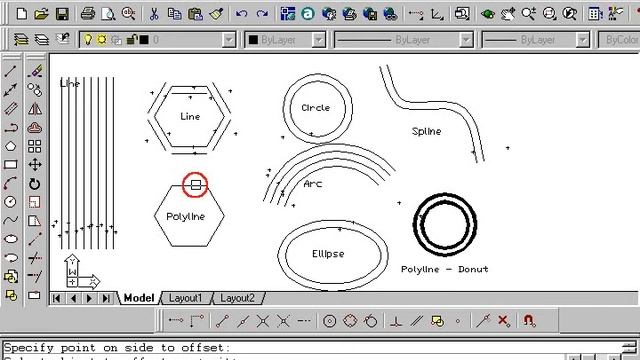Click layer 0 black color swatch

click(144, 40)
